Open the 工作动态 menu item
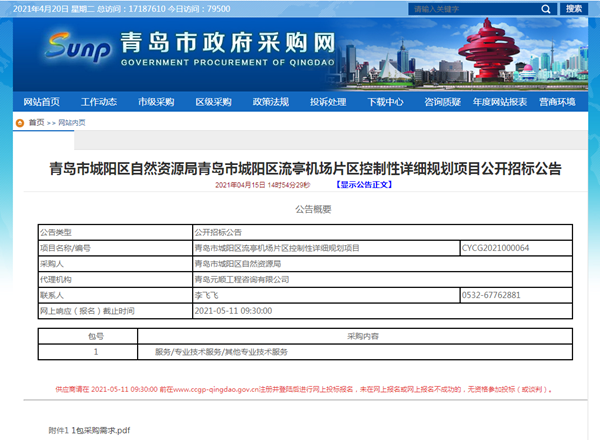This screenshot has width=600, height=440. [99, 102]
